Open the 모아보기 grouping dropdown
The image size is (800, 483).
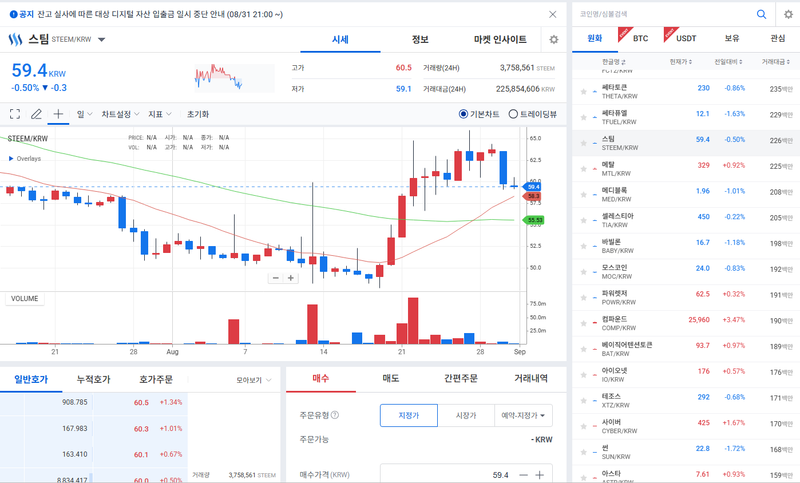(254, 380)
